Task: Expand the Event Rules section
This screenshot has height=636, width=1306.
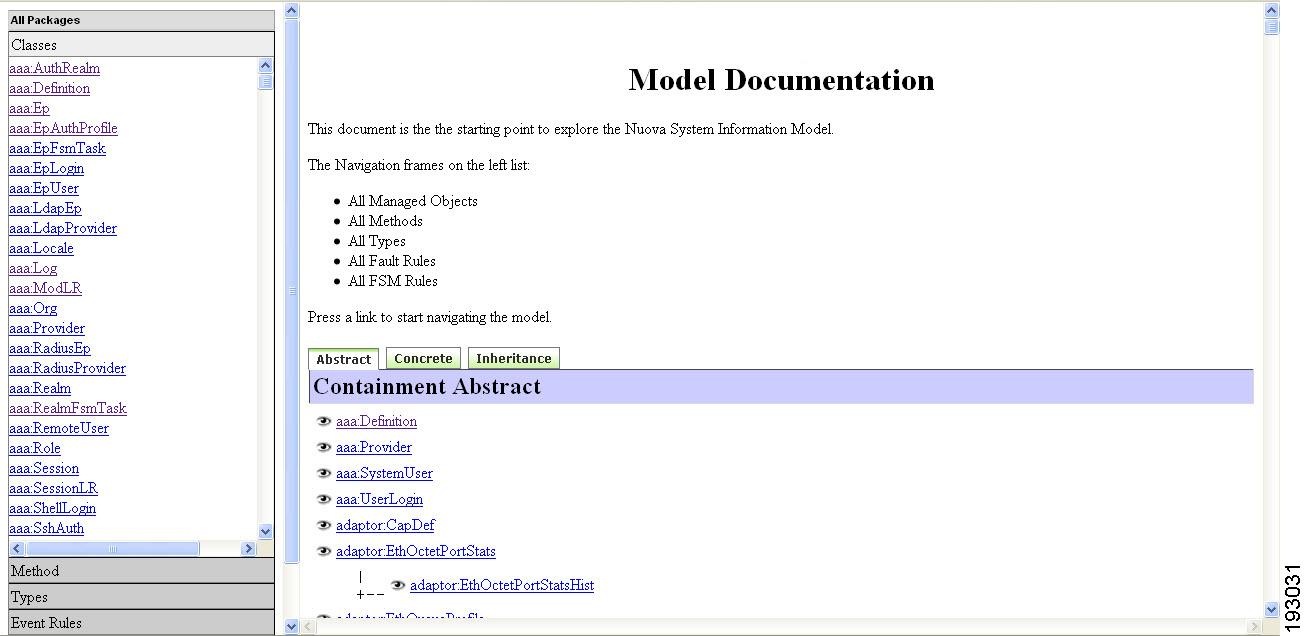Action: 141,622
